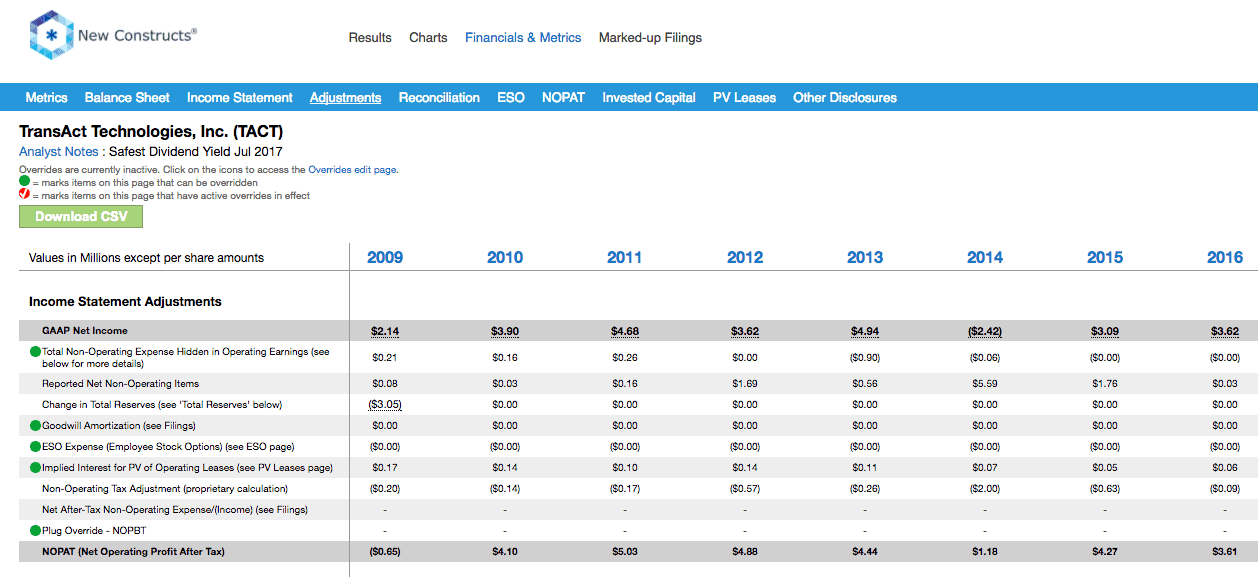This screenshot has width=1258, height=577.
Task: Click GAAP Net Income 2010 value $3.90
Action: click(505, 331)
